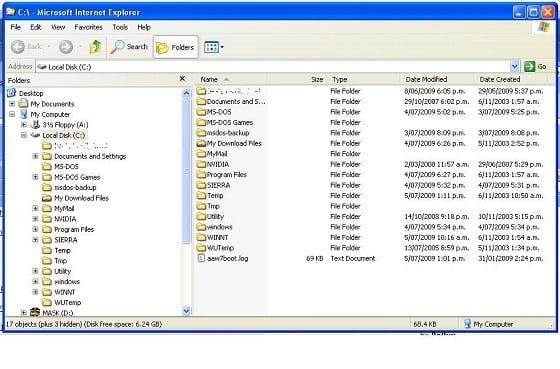Select MS-DOS Games folder icon in list
560x369 pixels.
(201, 122)
